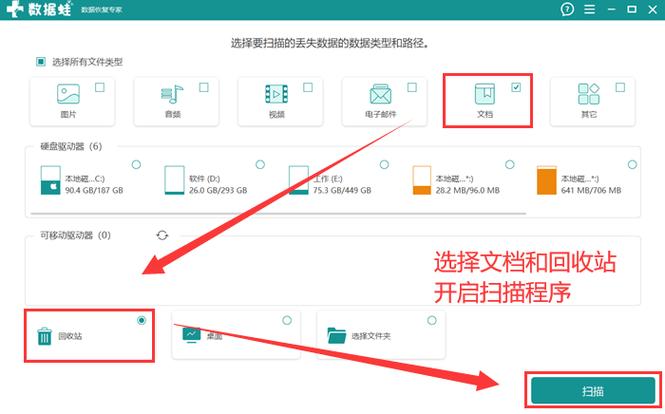Click the 26.0 GB/293 GB capacity text
Viewport: 665px width, 414px height.
[218, 190]
